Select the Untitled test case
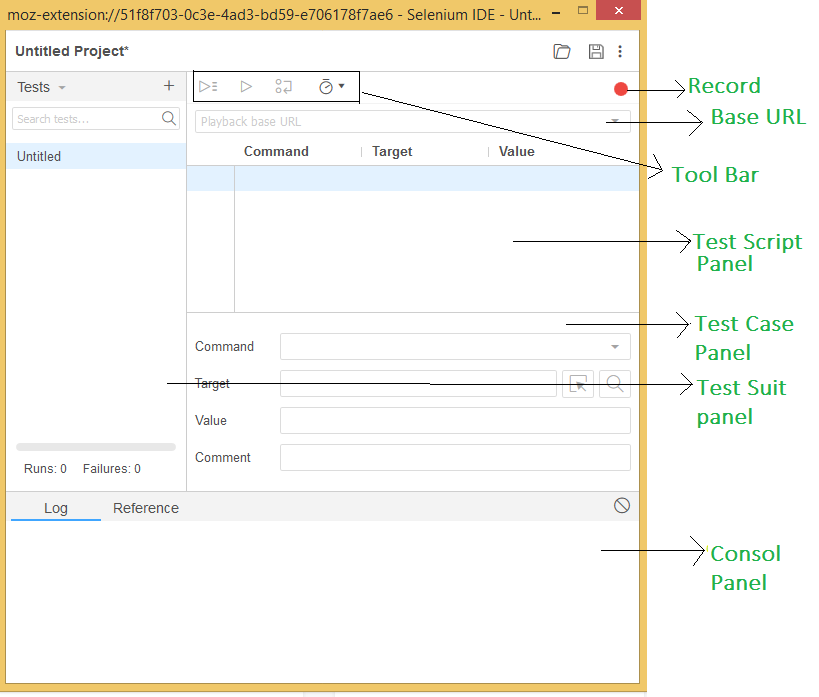819x697 pixels. 96,156
